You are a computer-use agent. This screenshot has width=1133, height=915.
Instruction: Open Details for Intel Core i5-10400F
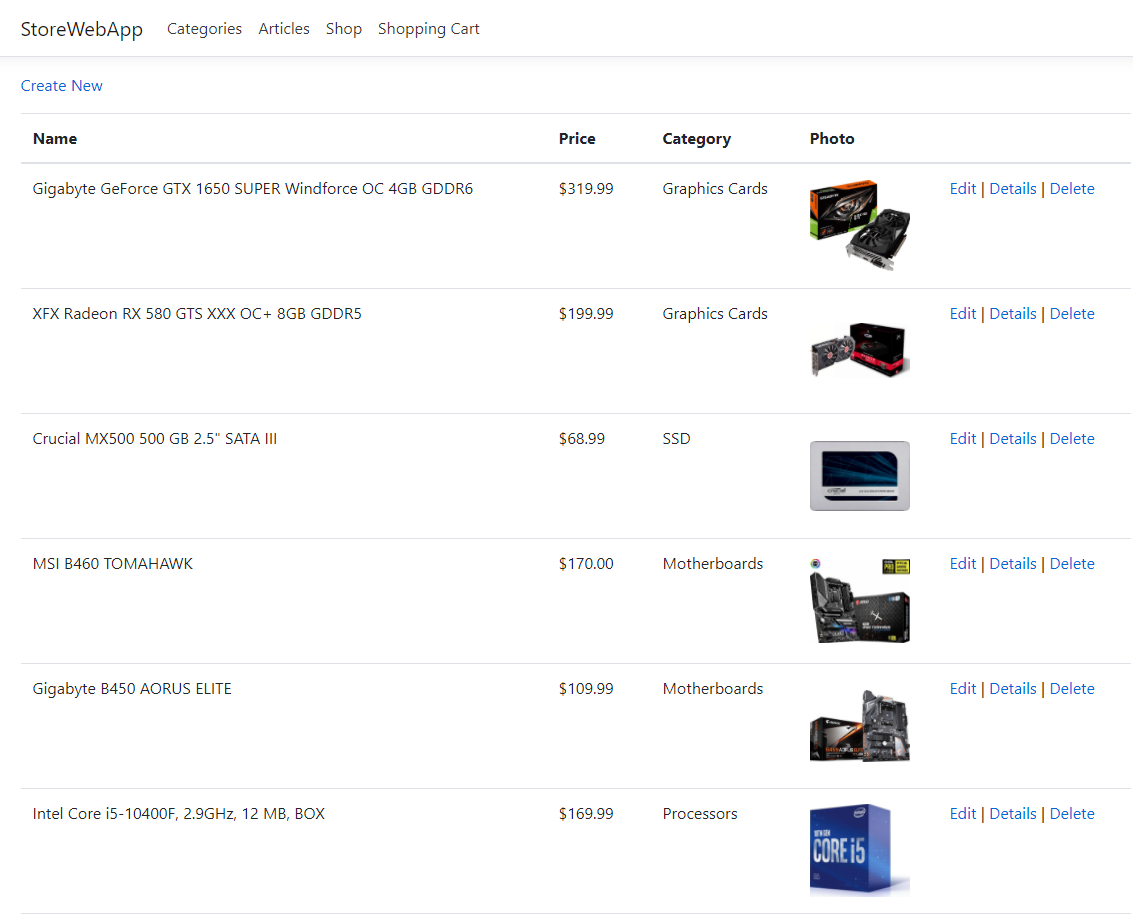(1012, 814)
